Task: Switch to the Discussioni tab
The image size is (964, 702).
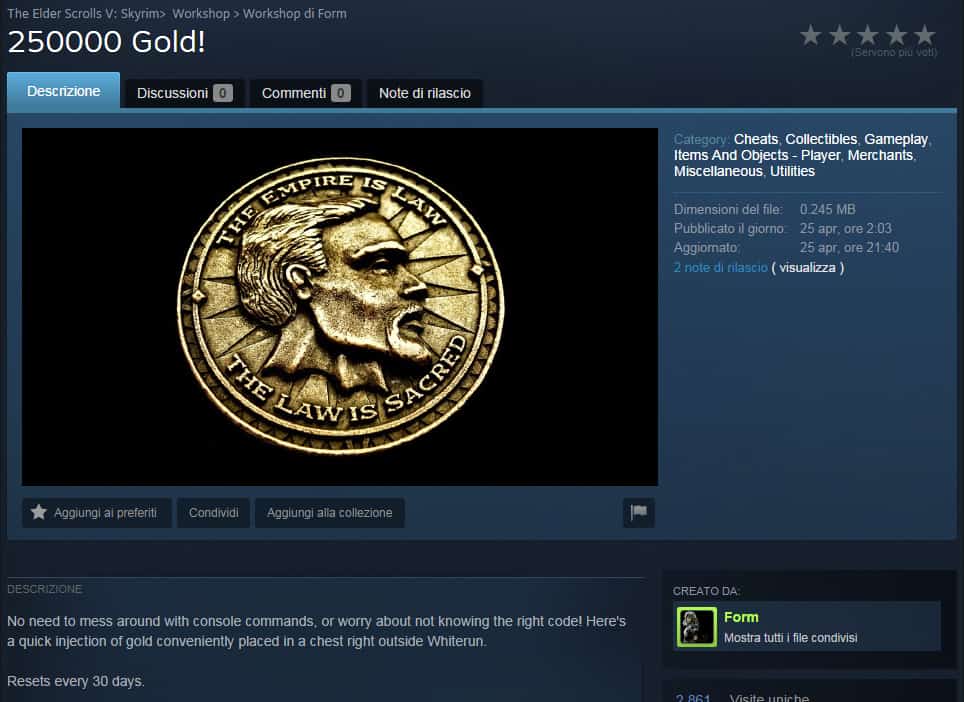Action: (183, 93)
